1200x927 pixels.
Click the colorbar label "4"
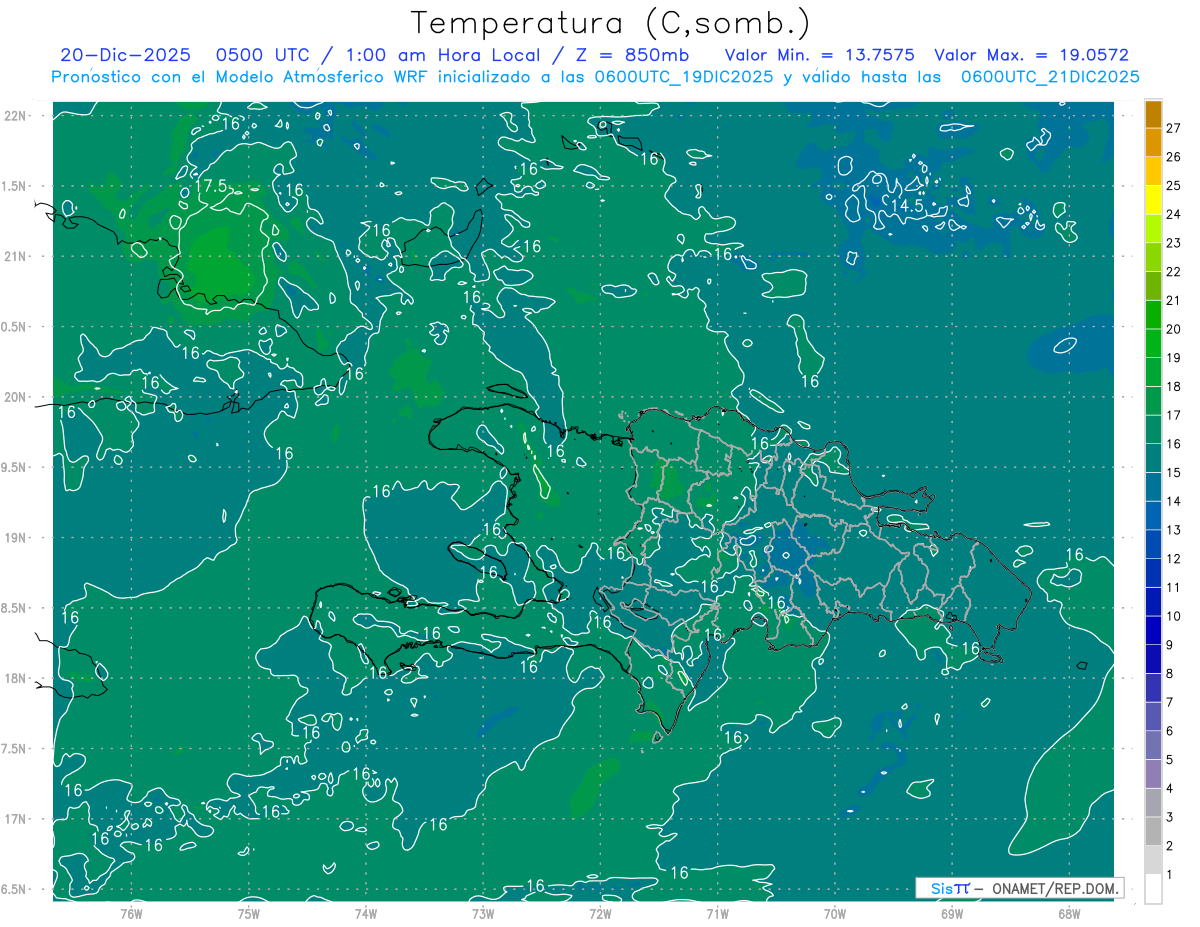tap(1170, 789)
